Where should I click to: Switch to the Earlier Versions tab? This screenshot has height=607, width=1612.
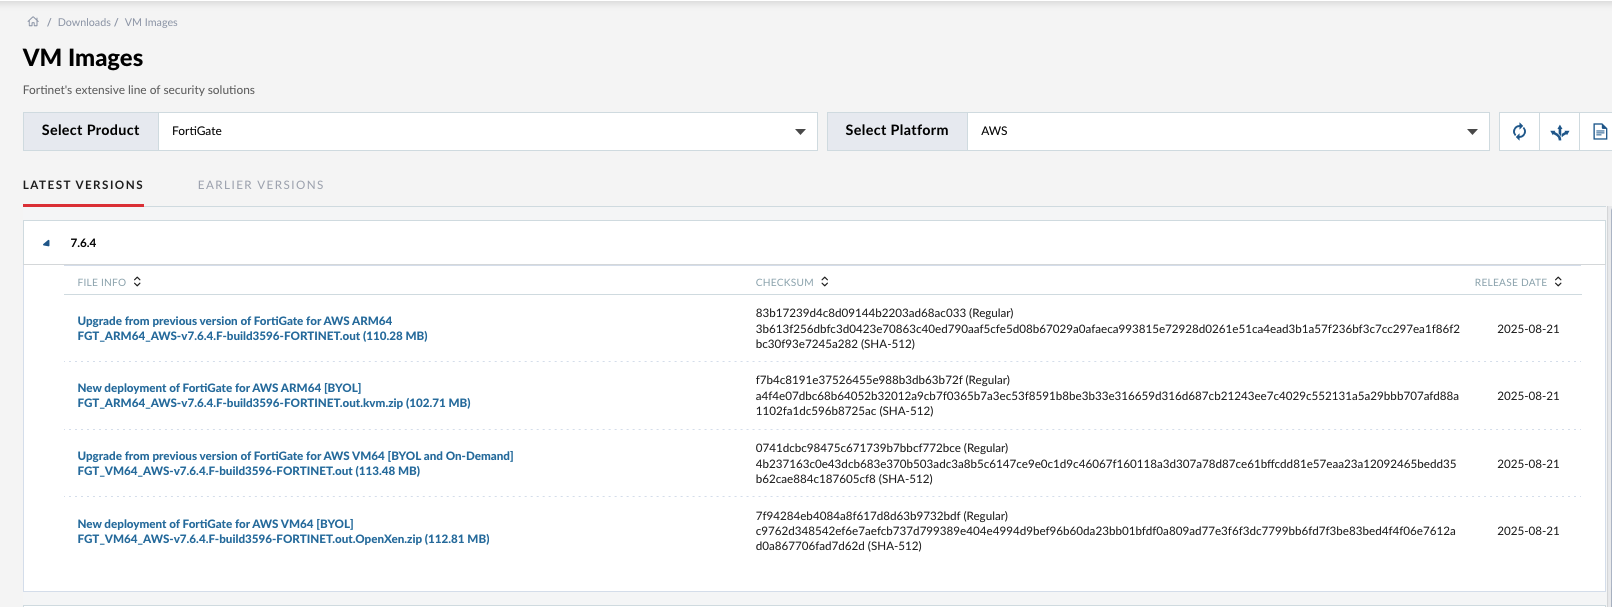(x=261, y=185)
